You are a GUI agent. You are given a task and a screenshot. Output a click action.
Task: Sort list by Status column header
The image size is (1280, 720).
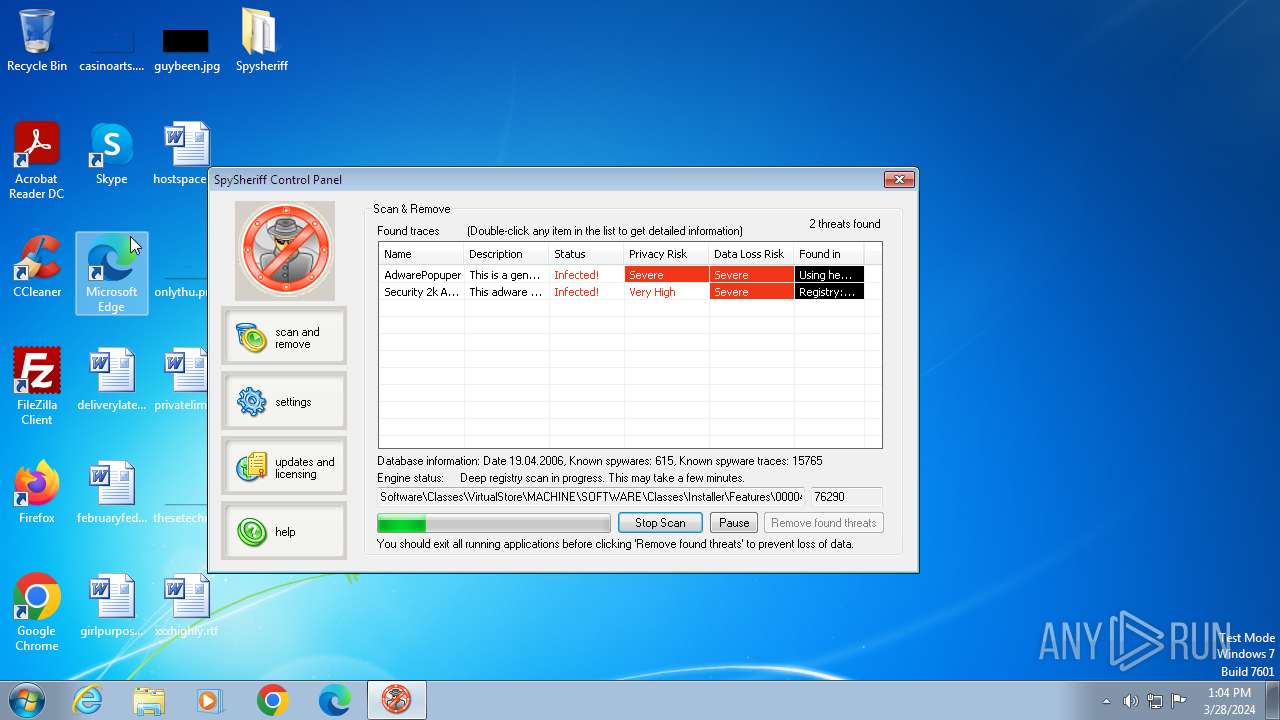(x=587, y=254)
